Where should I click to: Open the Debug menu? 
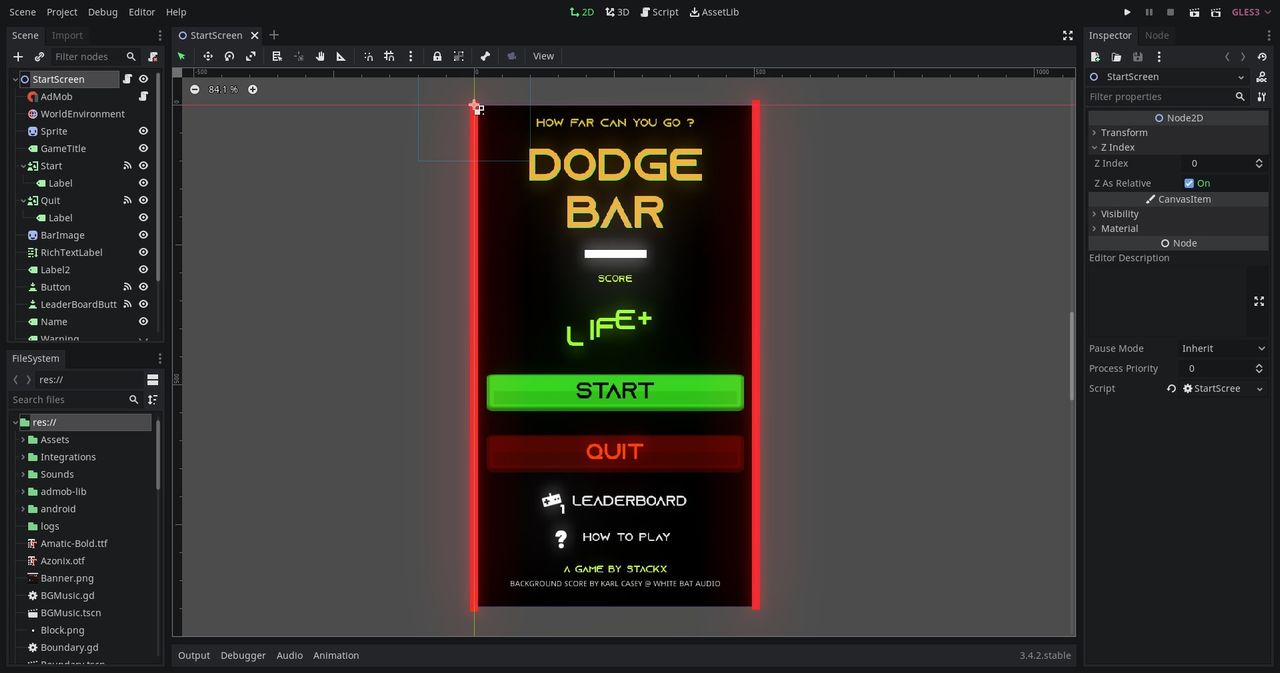(x=102, y=12)
